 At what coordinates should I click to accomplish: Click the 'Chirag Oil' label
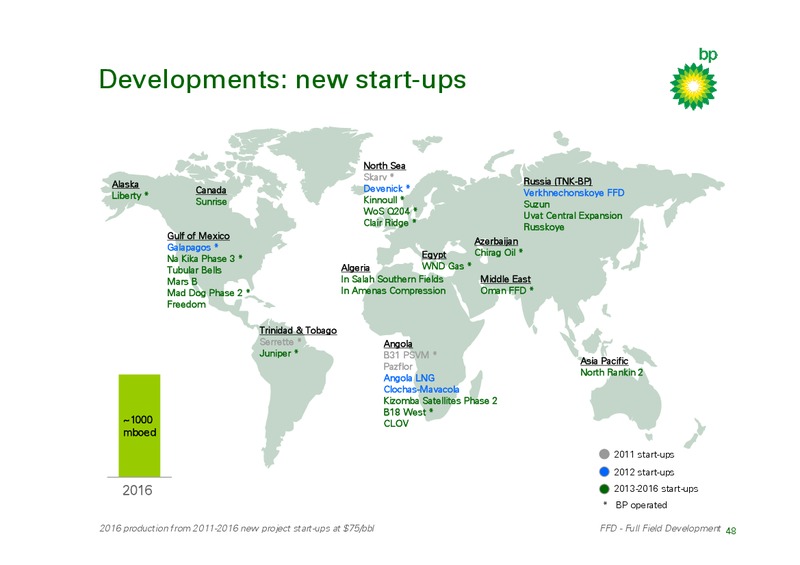tap(495, 253)
